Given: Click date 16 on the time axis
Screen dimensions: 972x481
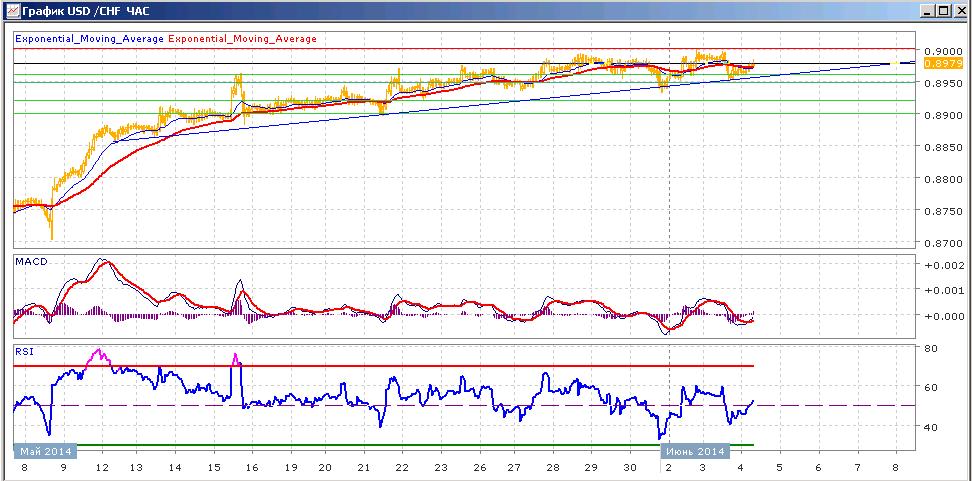Looking at the screenshot, I should (252, 468).
